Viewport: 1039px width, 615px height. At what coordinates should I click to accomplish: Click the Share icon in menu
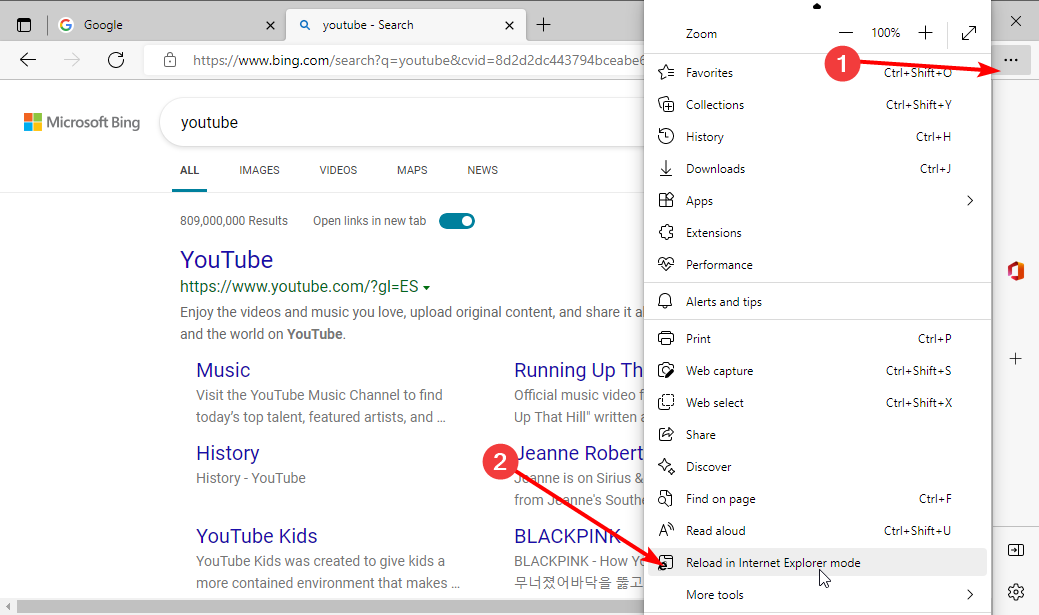[666, 435]
